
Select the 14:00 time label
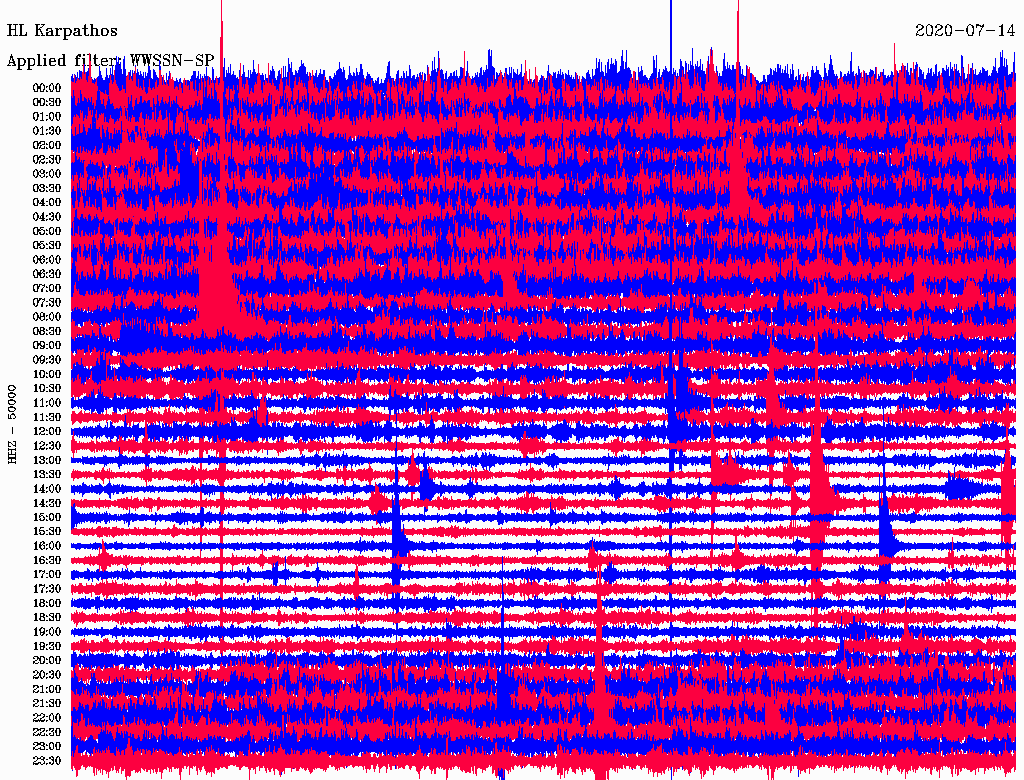click(x=47, y=489)
